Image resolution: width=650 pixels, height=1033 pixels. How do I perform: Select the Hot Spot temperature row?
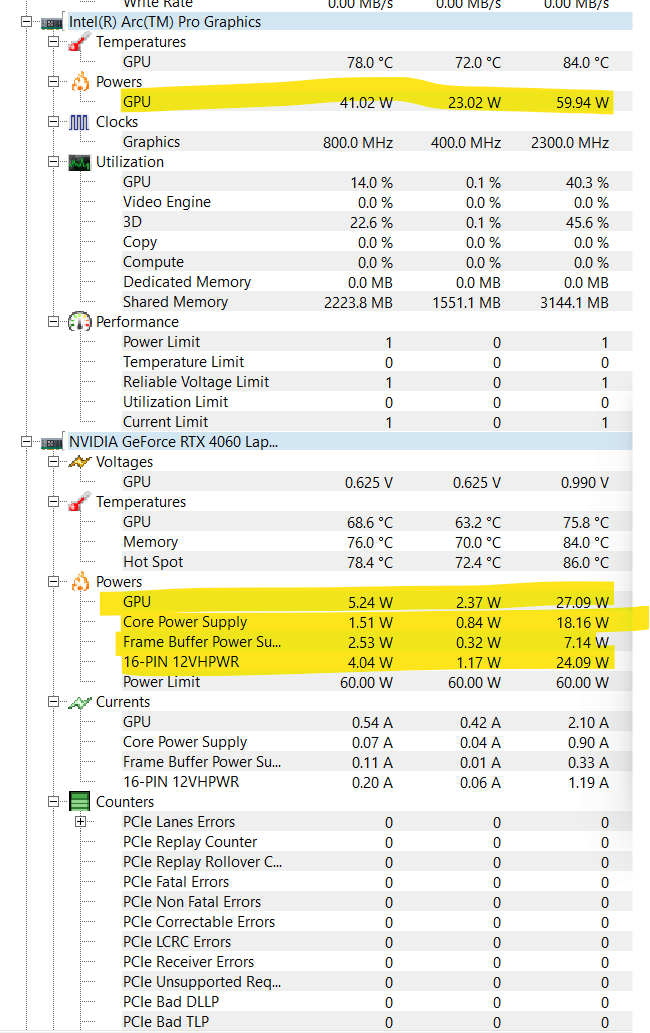click(x=152, y=562)
